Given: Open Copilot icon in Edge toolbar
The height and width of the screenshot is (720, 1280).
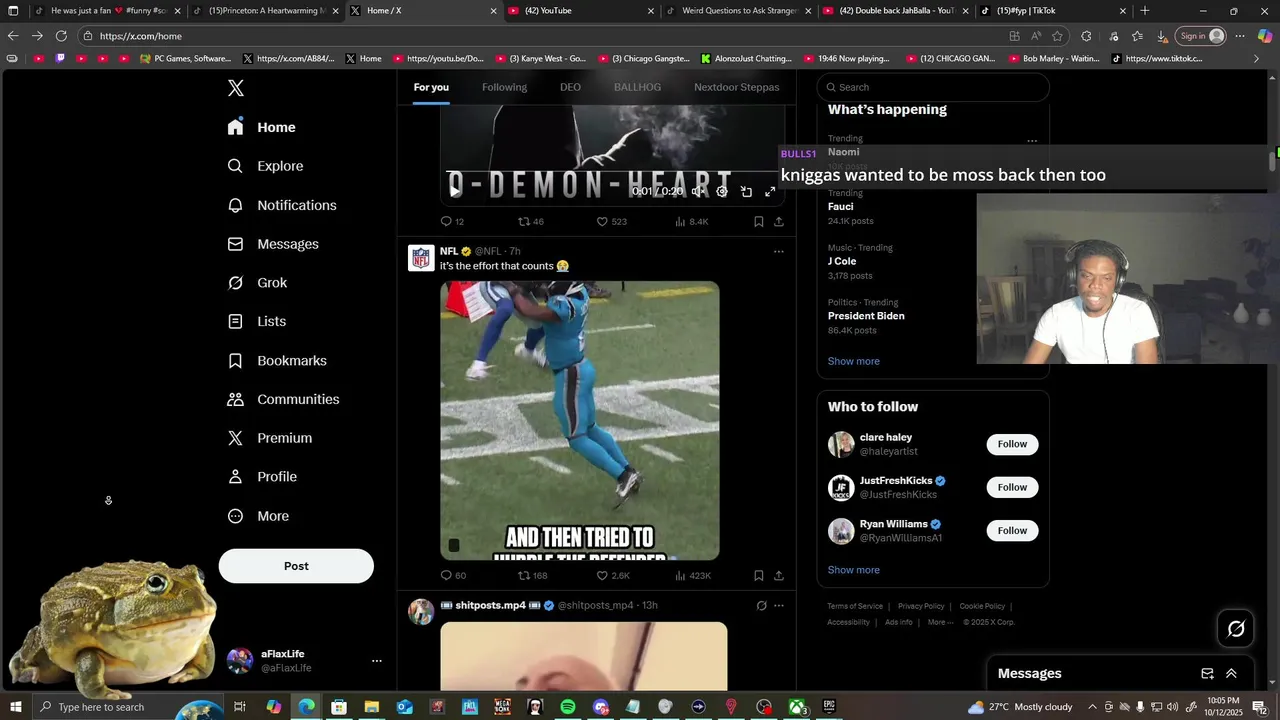Looking at the screenshot, I should tap(1265, 36).
